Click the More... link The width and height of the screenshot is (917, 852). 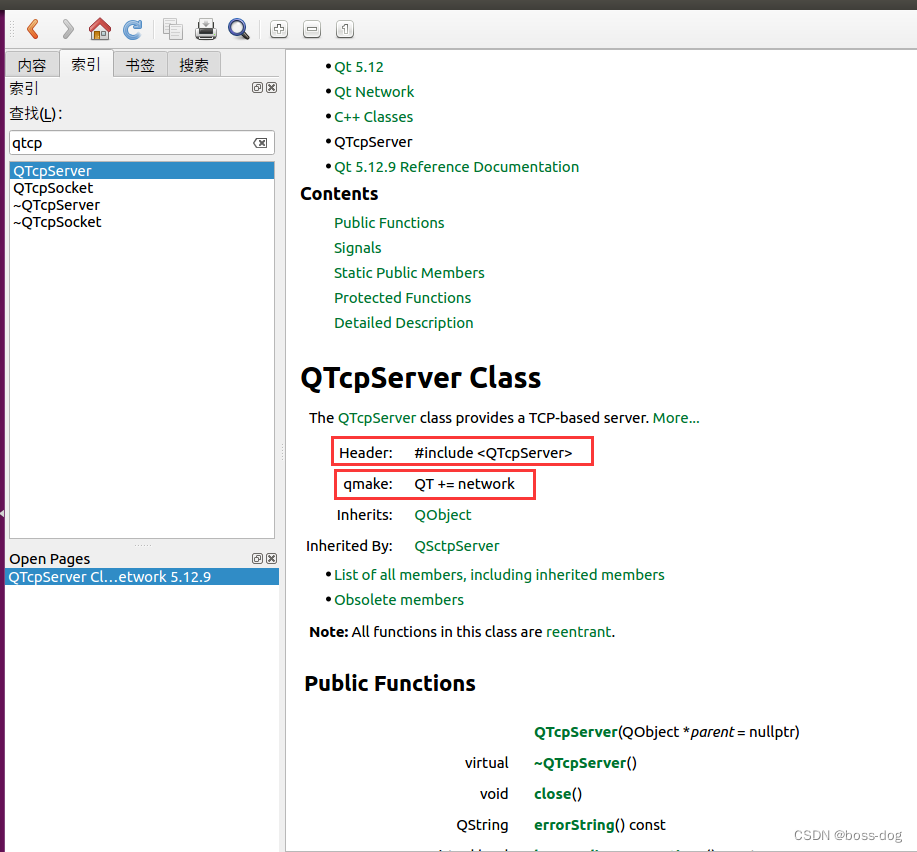coord(675,418)
